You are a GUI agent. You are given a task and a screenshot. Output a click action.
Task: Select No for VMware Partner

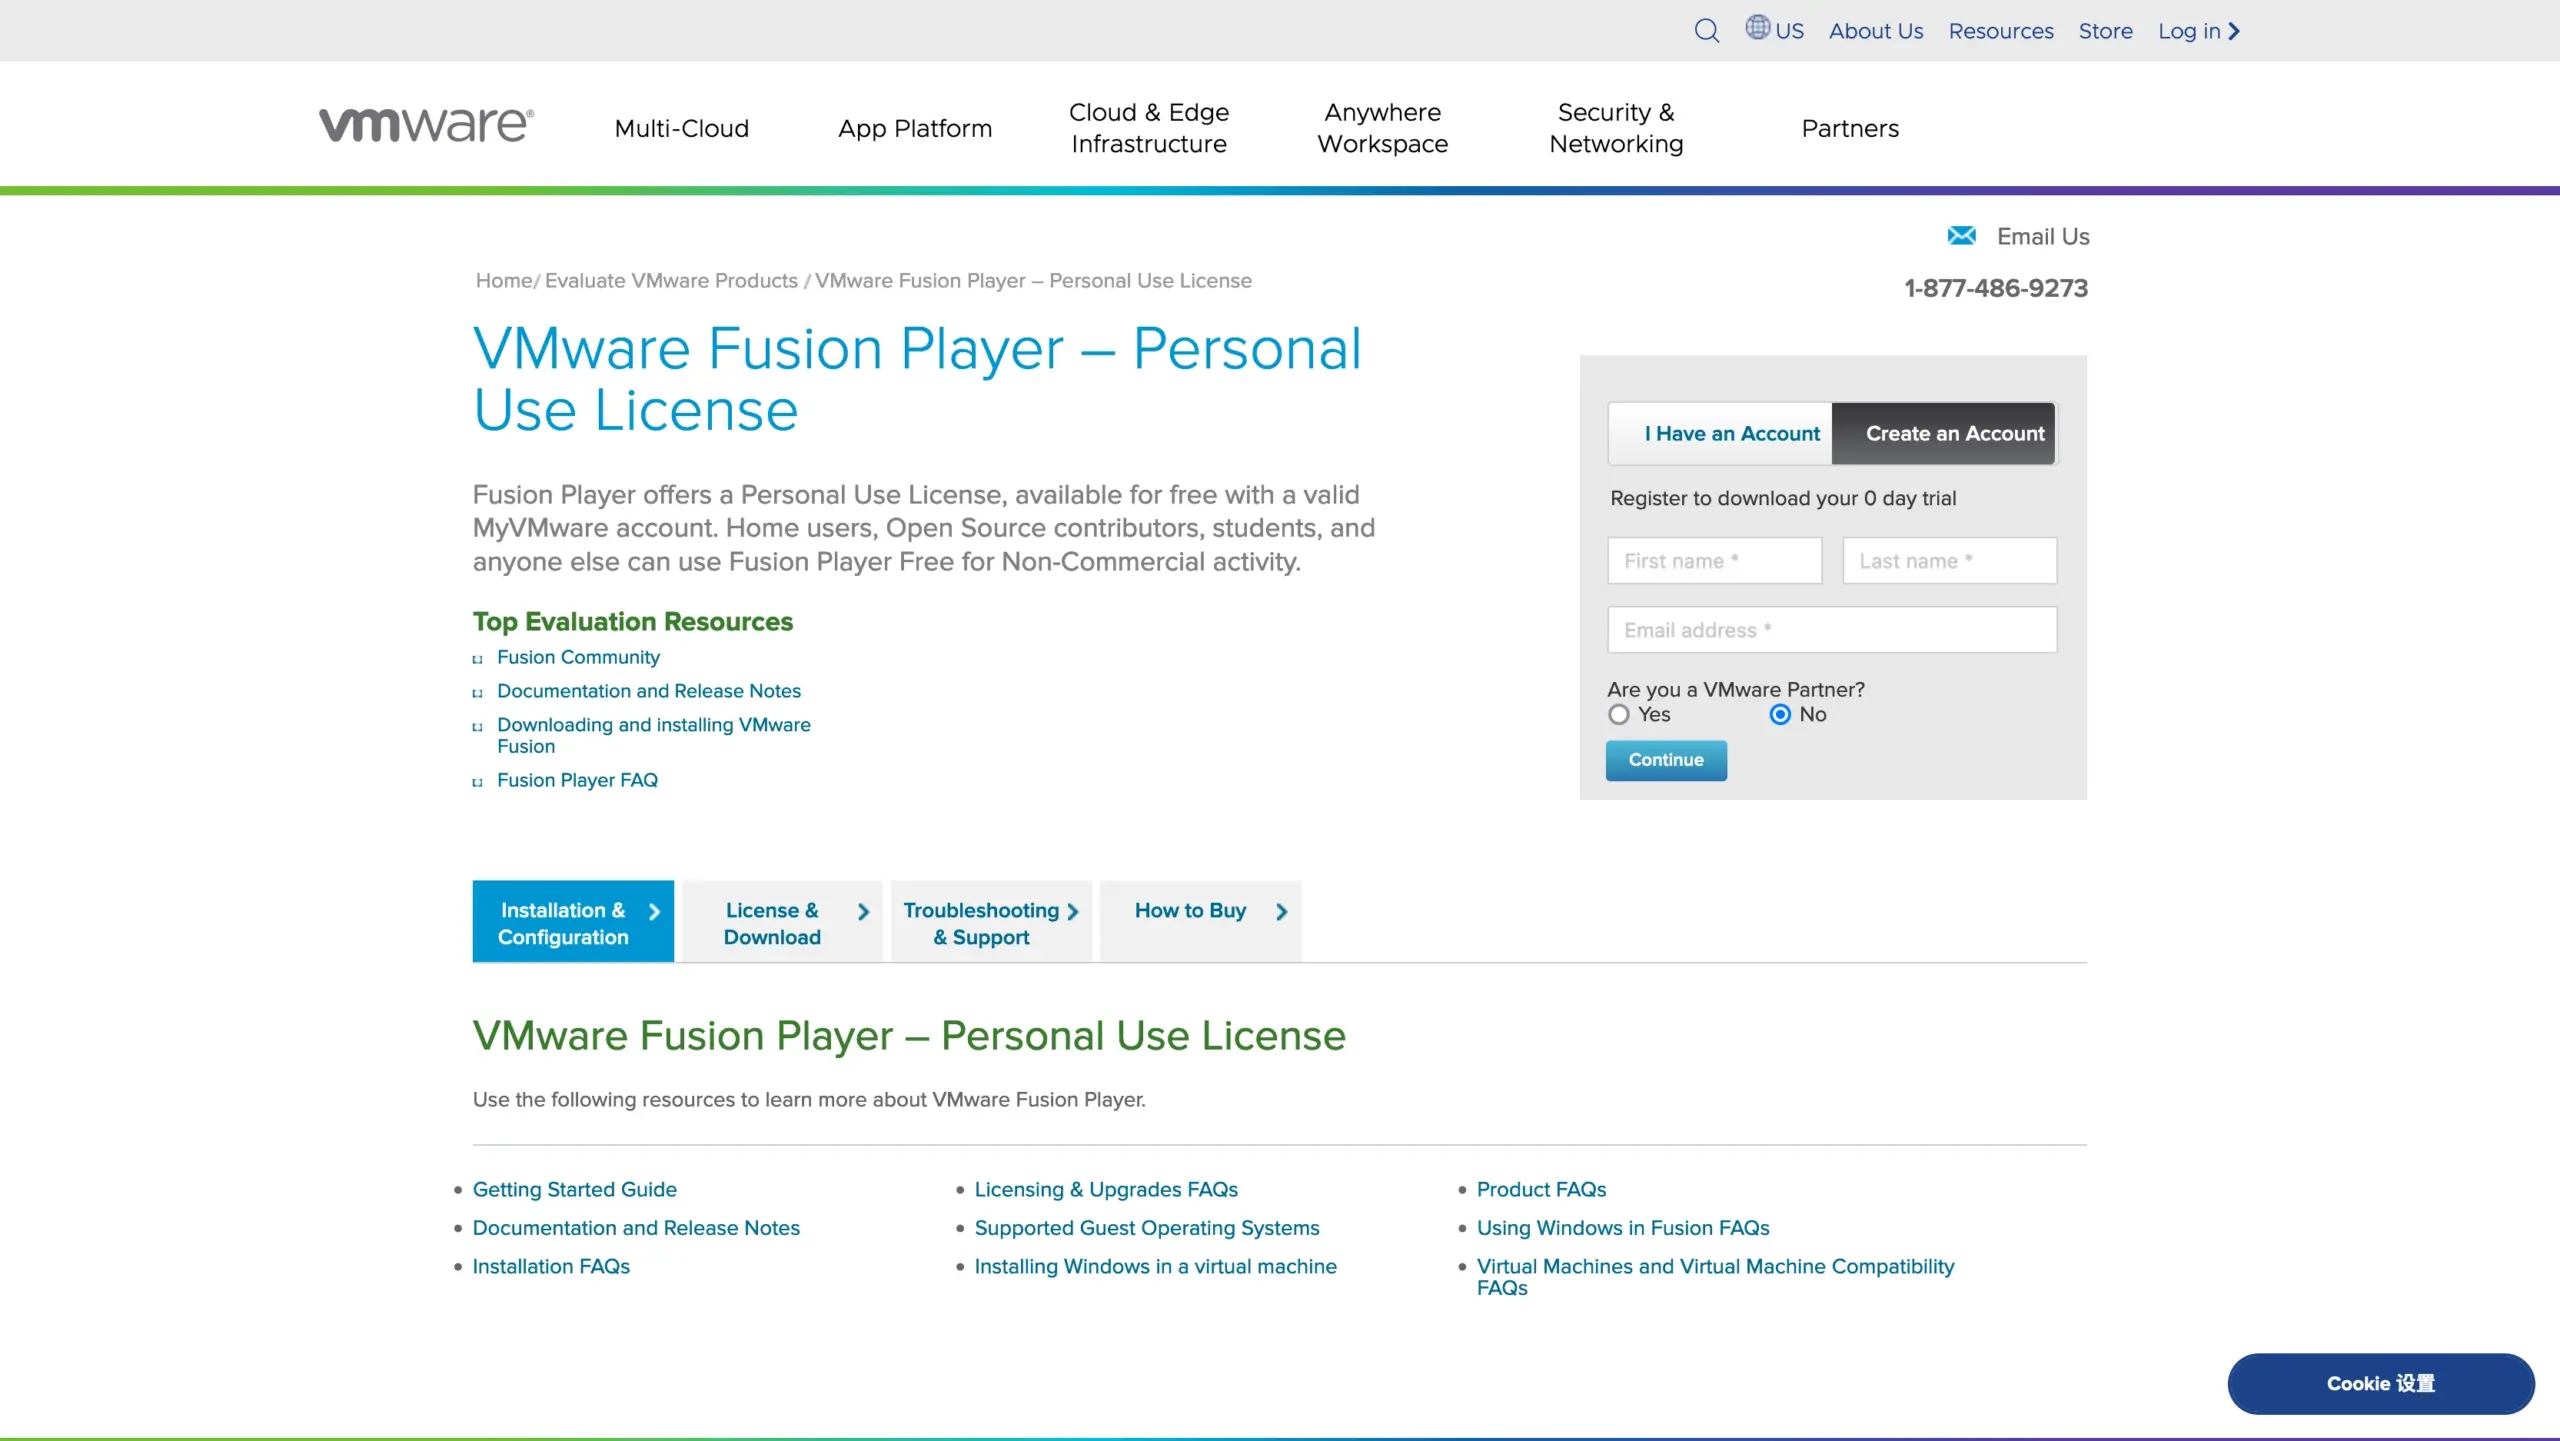pyautogui.click(x=1780, y=715)
